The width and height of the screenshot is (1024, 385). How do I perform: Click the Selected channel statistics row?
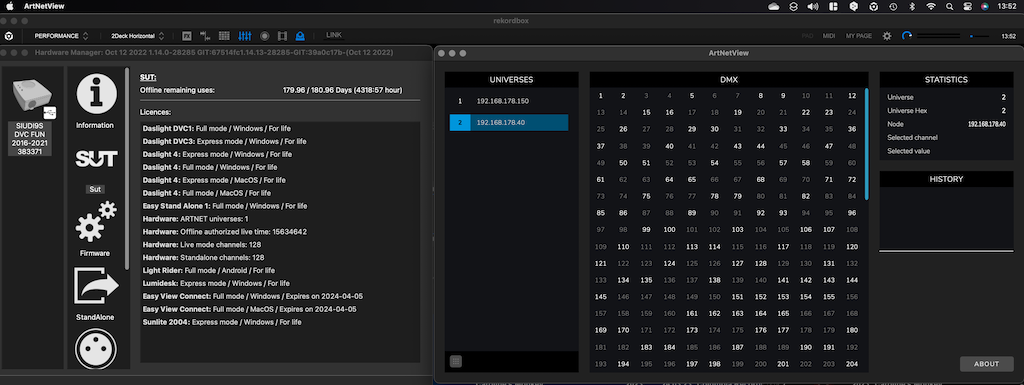click(x=946, y=138)
